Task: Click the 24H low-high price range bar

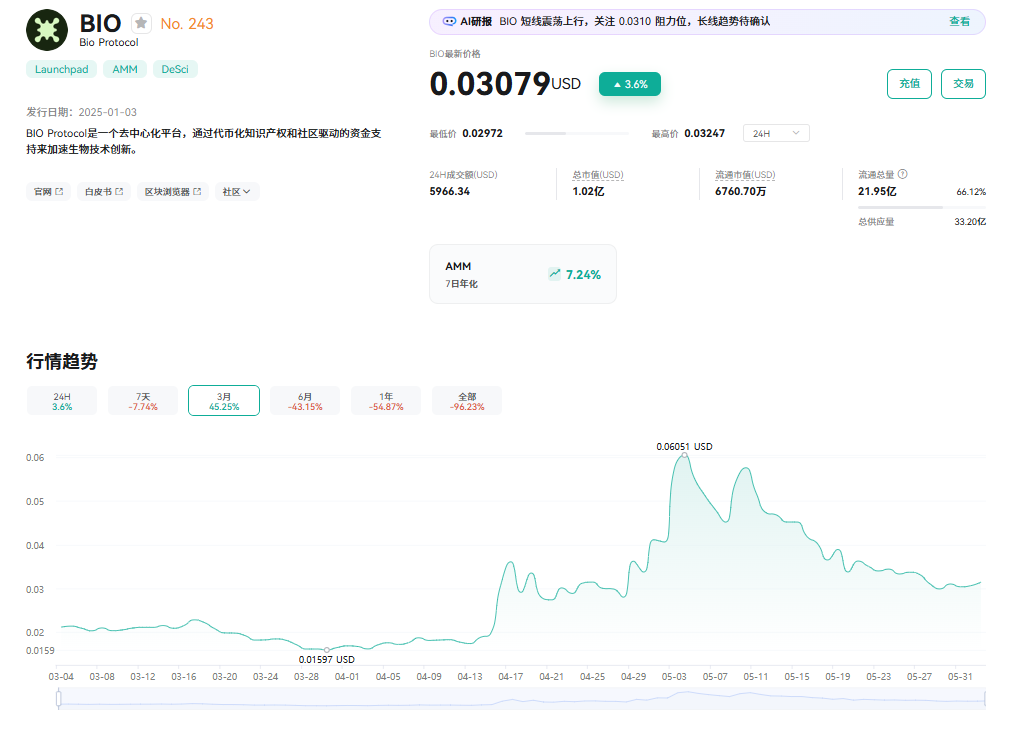Action: (x=576, y=133)
